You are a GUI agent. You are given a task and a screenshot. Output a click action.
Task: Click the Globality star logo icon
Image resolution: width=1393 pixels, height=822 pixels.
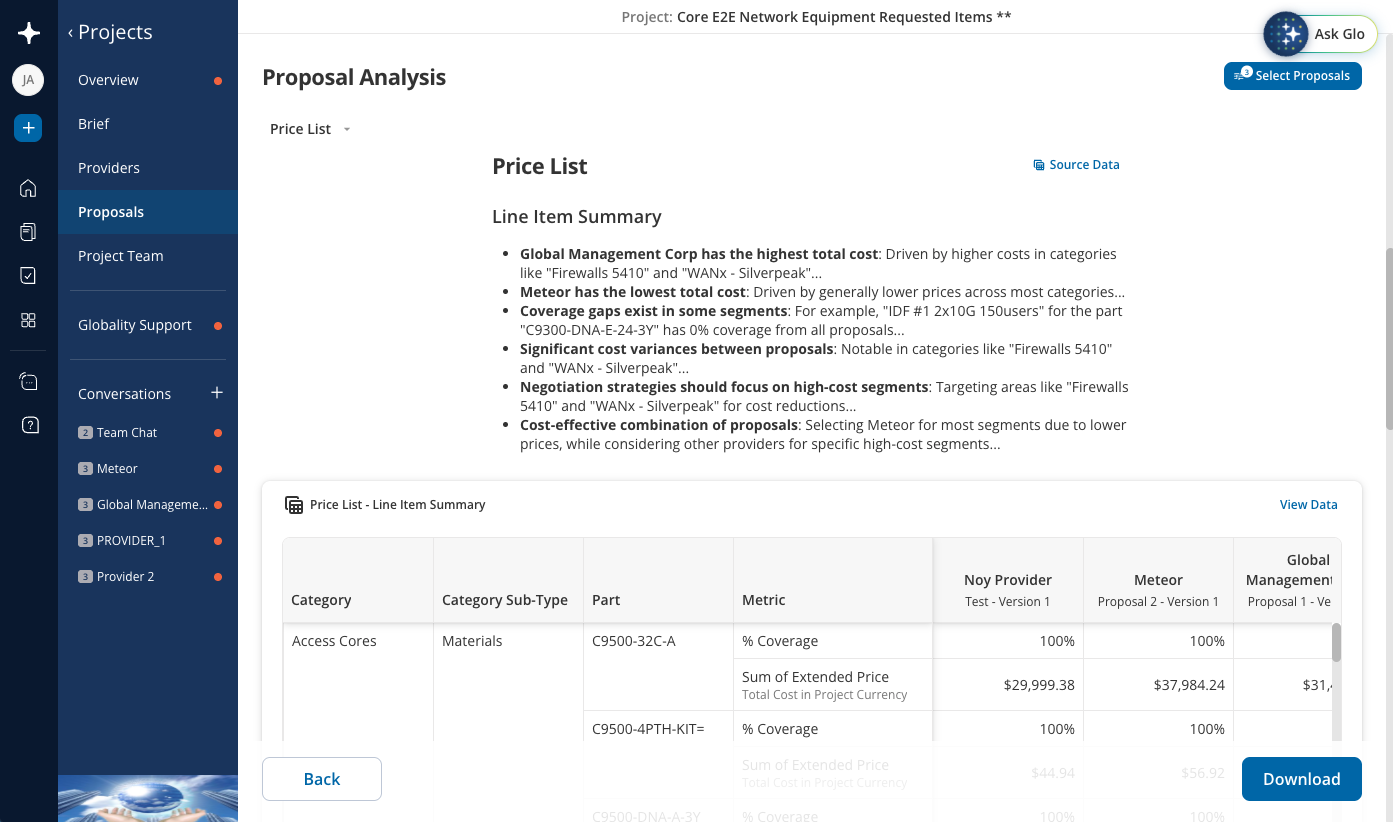[29, 33]
